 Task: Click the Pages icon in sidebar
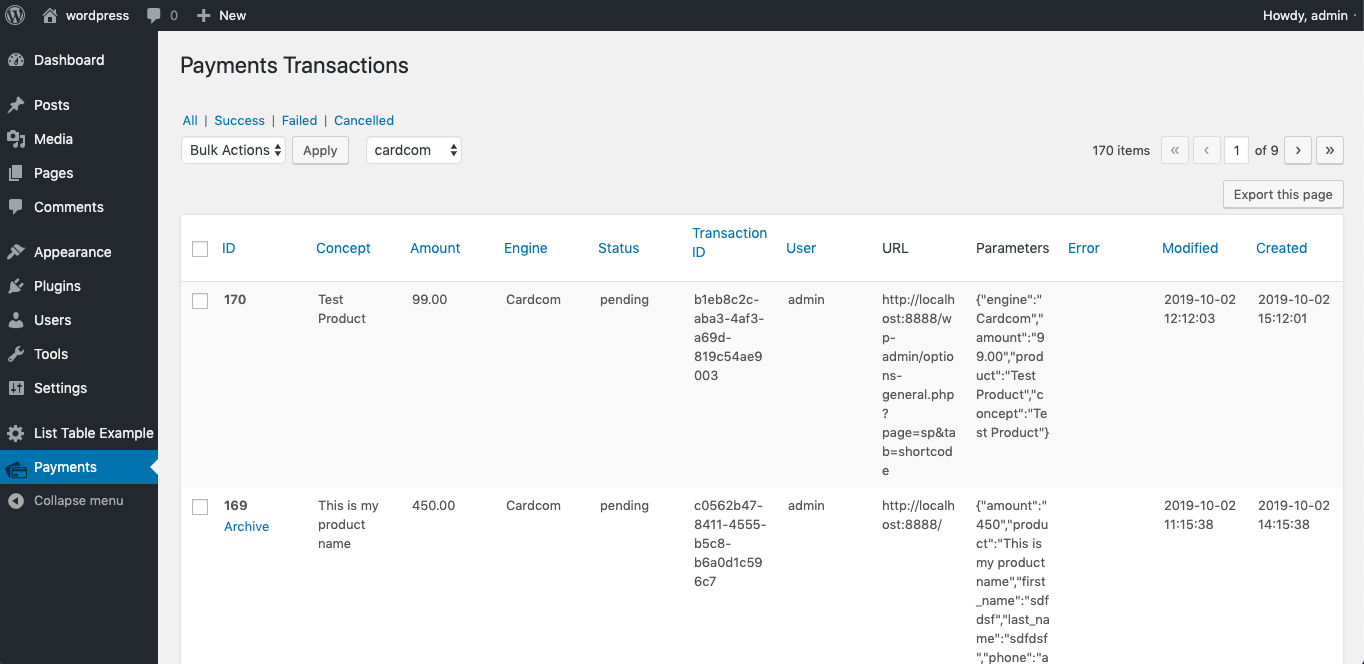tap(16, 173)
